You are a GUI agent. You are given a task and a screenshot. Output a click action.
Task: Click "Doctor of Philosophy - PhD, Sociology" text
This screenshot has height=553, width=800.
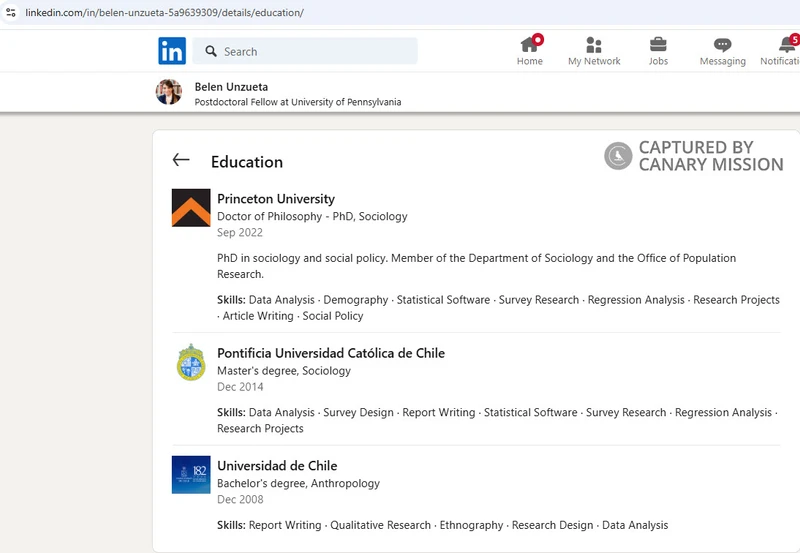312,216
